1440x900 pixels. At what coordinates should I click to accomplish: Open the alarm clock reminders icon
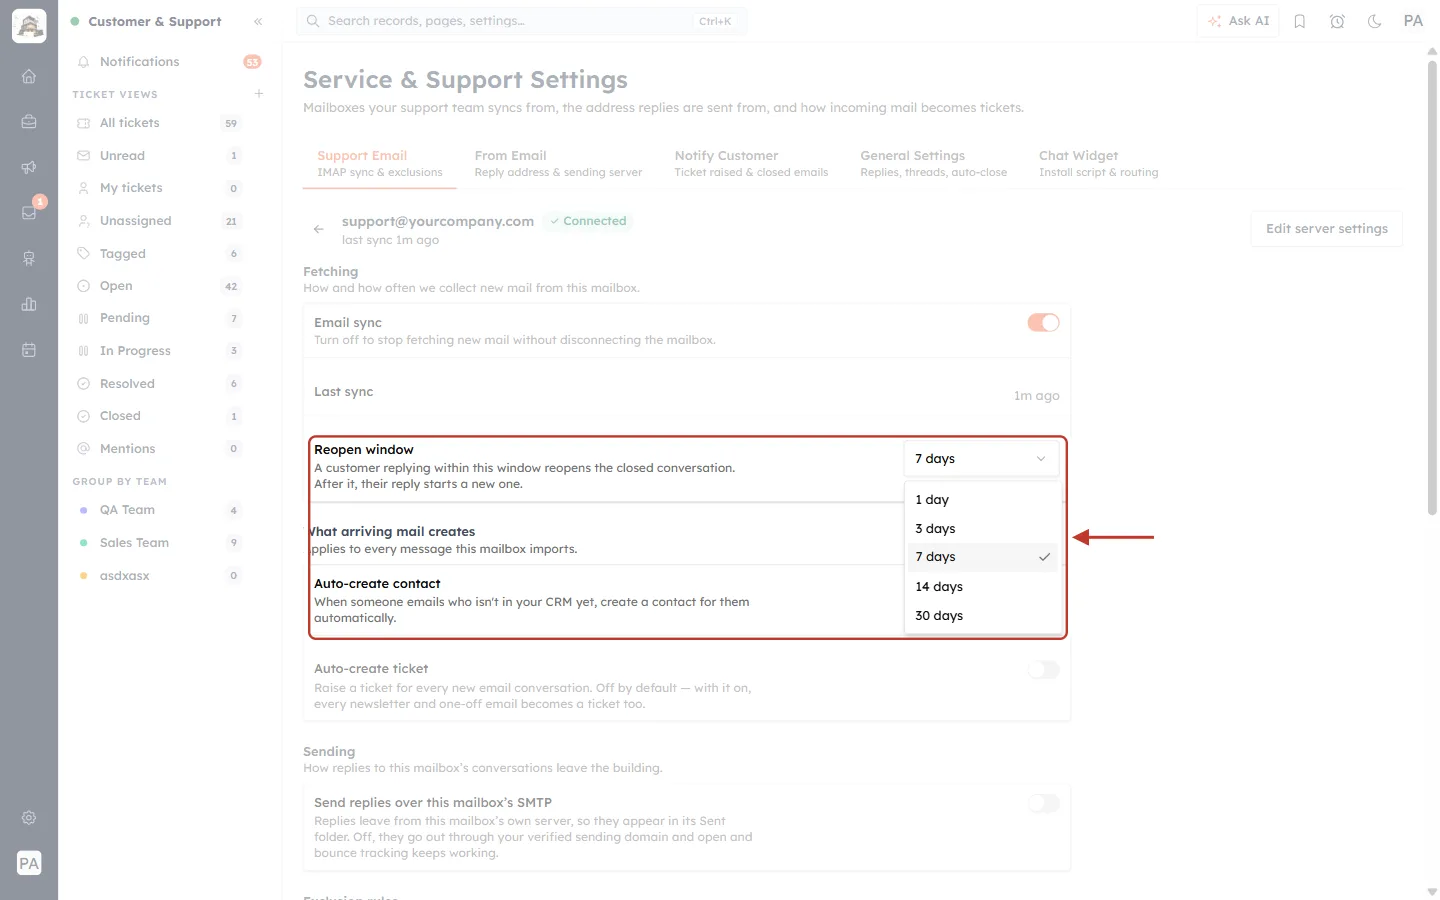[1337, 21]
